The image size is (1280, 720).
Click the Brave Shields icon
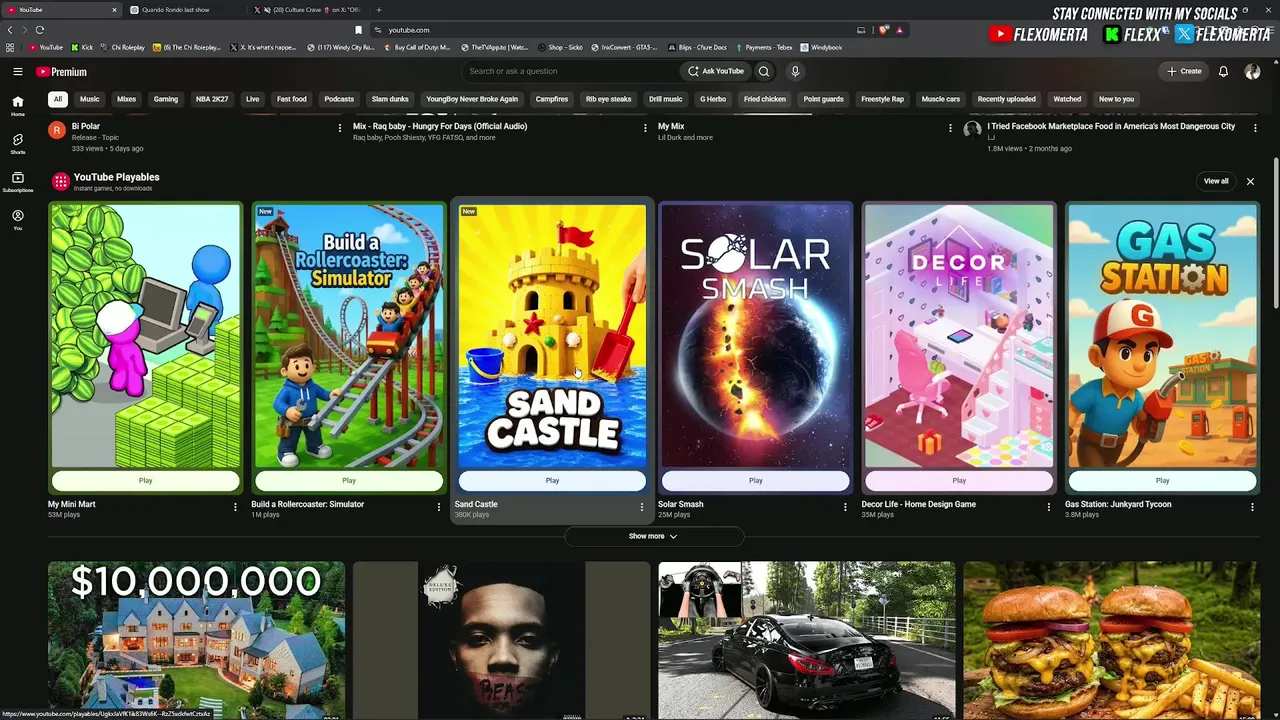(884, 30)
